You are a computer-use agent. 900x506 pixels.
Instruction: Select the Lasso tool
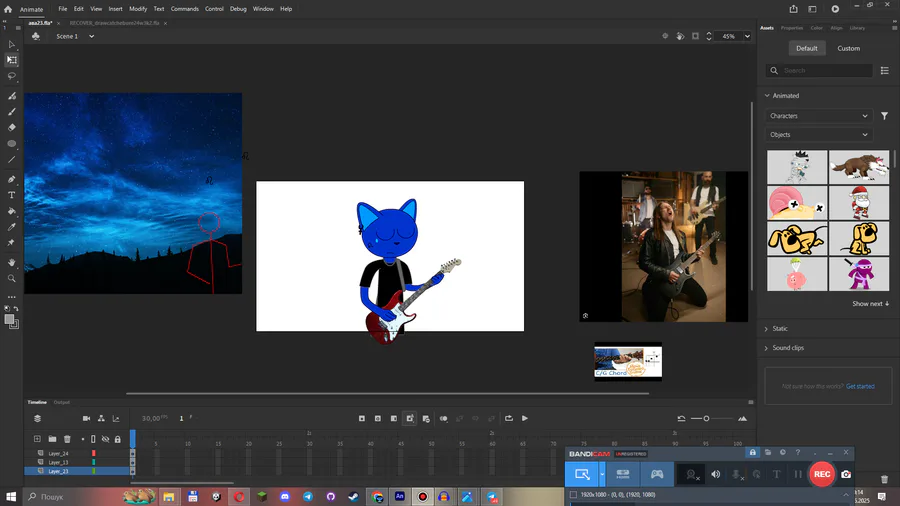pos(11,76)
